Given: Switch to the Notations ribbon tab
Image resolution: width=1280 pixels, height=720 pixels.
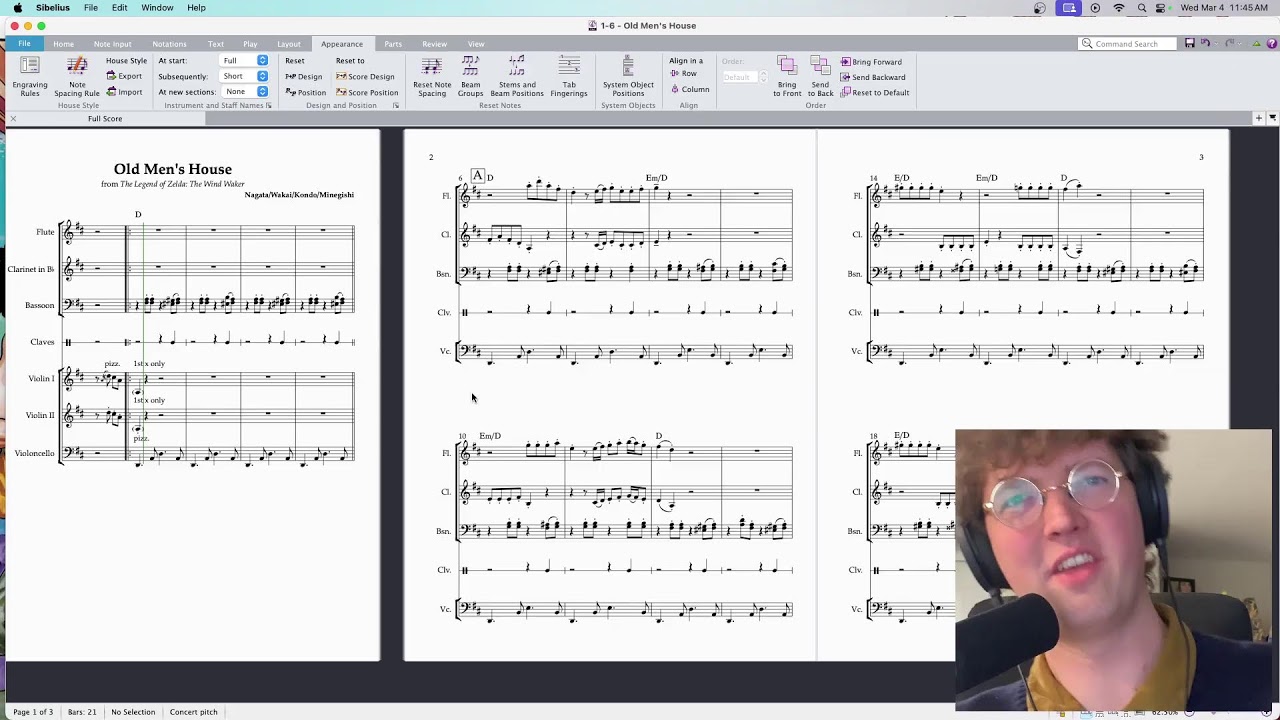Looking at the screenshot, I should click(x=169, y=44).
